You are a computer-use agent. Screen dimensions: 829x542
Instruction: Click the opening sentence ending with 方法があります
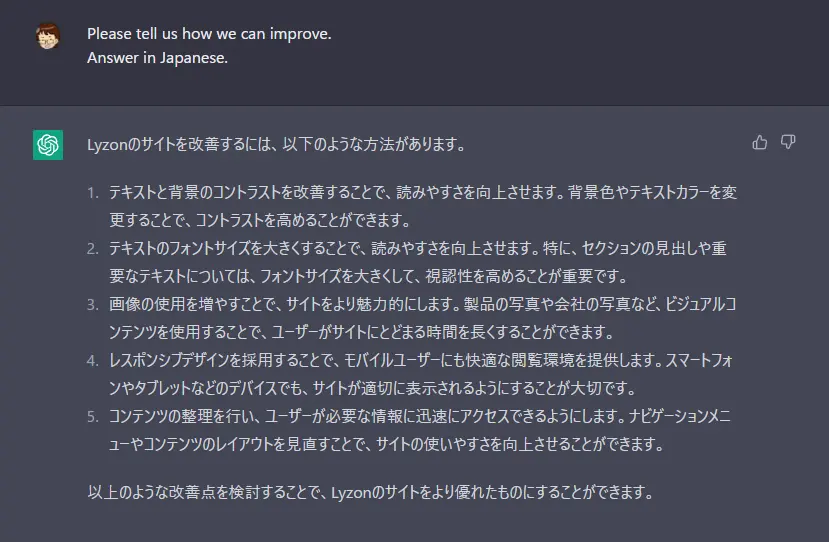275,144
